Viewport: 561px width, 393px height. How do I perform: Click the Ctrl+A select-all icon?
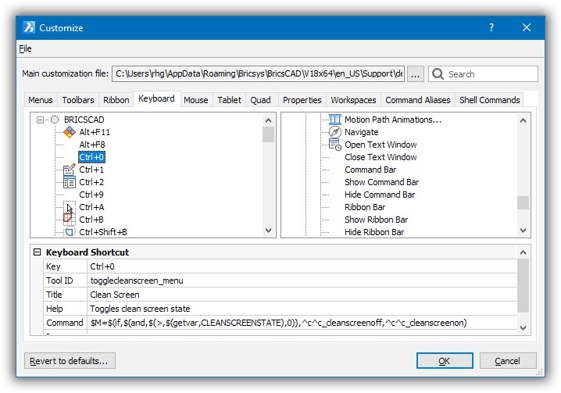click(x=69, y=207)
